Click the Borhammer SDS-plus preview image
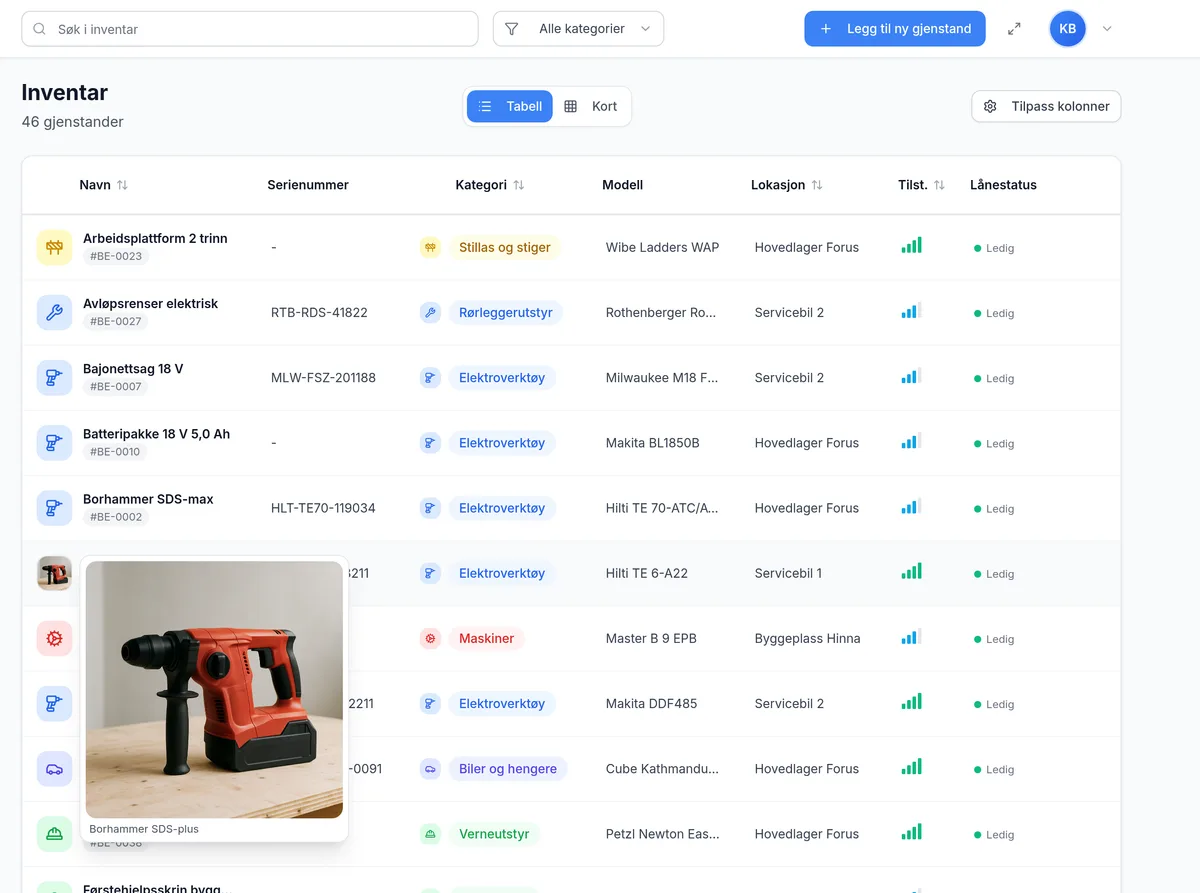The image size is (1200, 893). tap(214, 690)
